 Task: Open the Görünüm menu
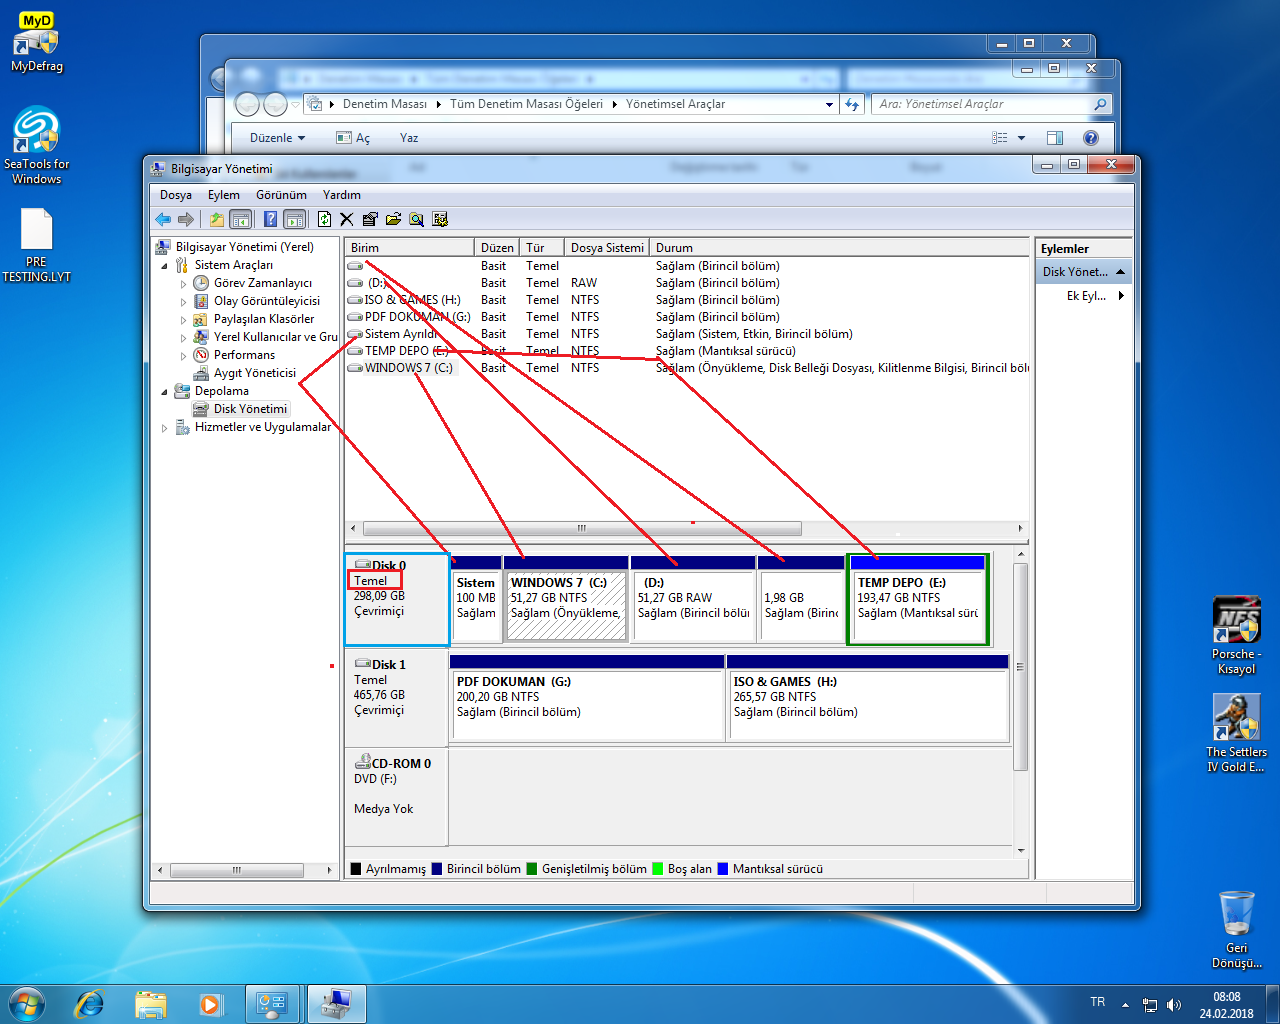click(x=281, y=195)
